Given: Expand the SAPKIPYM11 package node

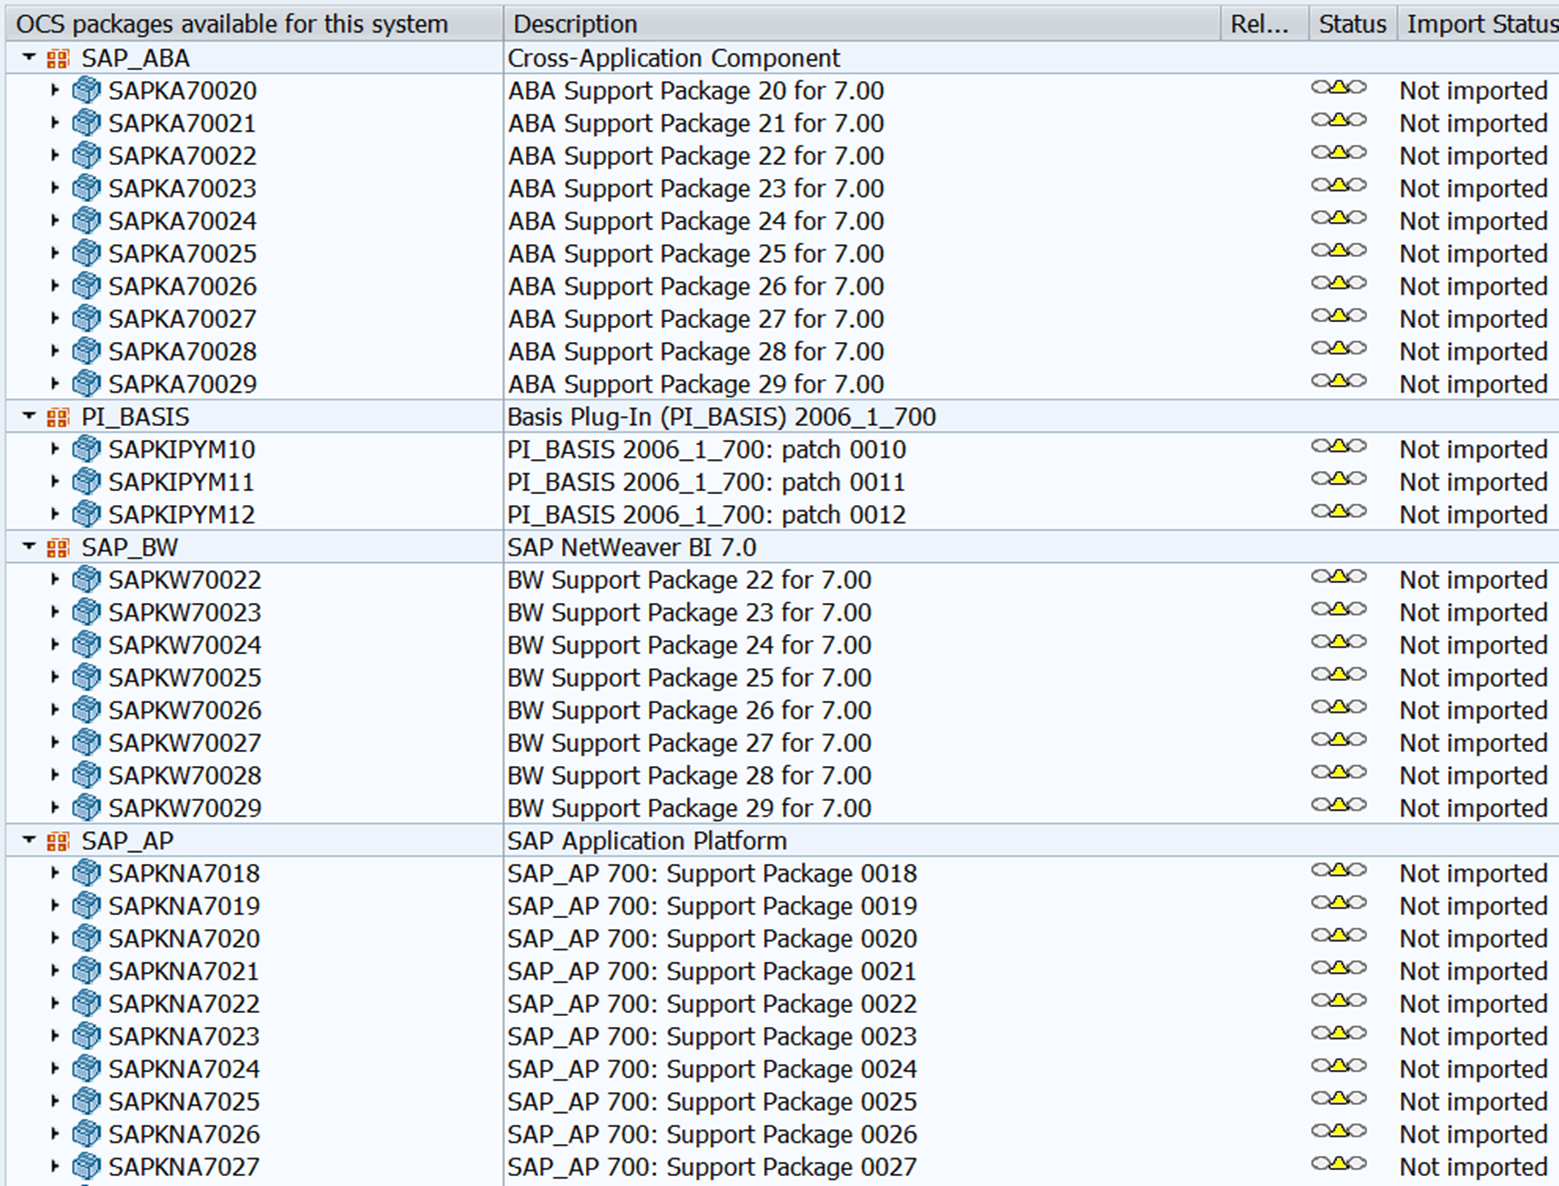Looking at the screenshot, I should tap(55, 481).
